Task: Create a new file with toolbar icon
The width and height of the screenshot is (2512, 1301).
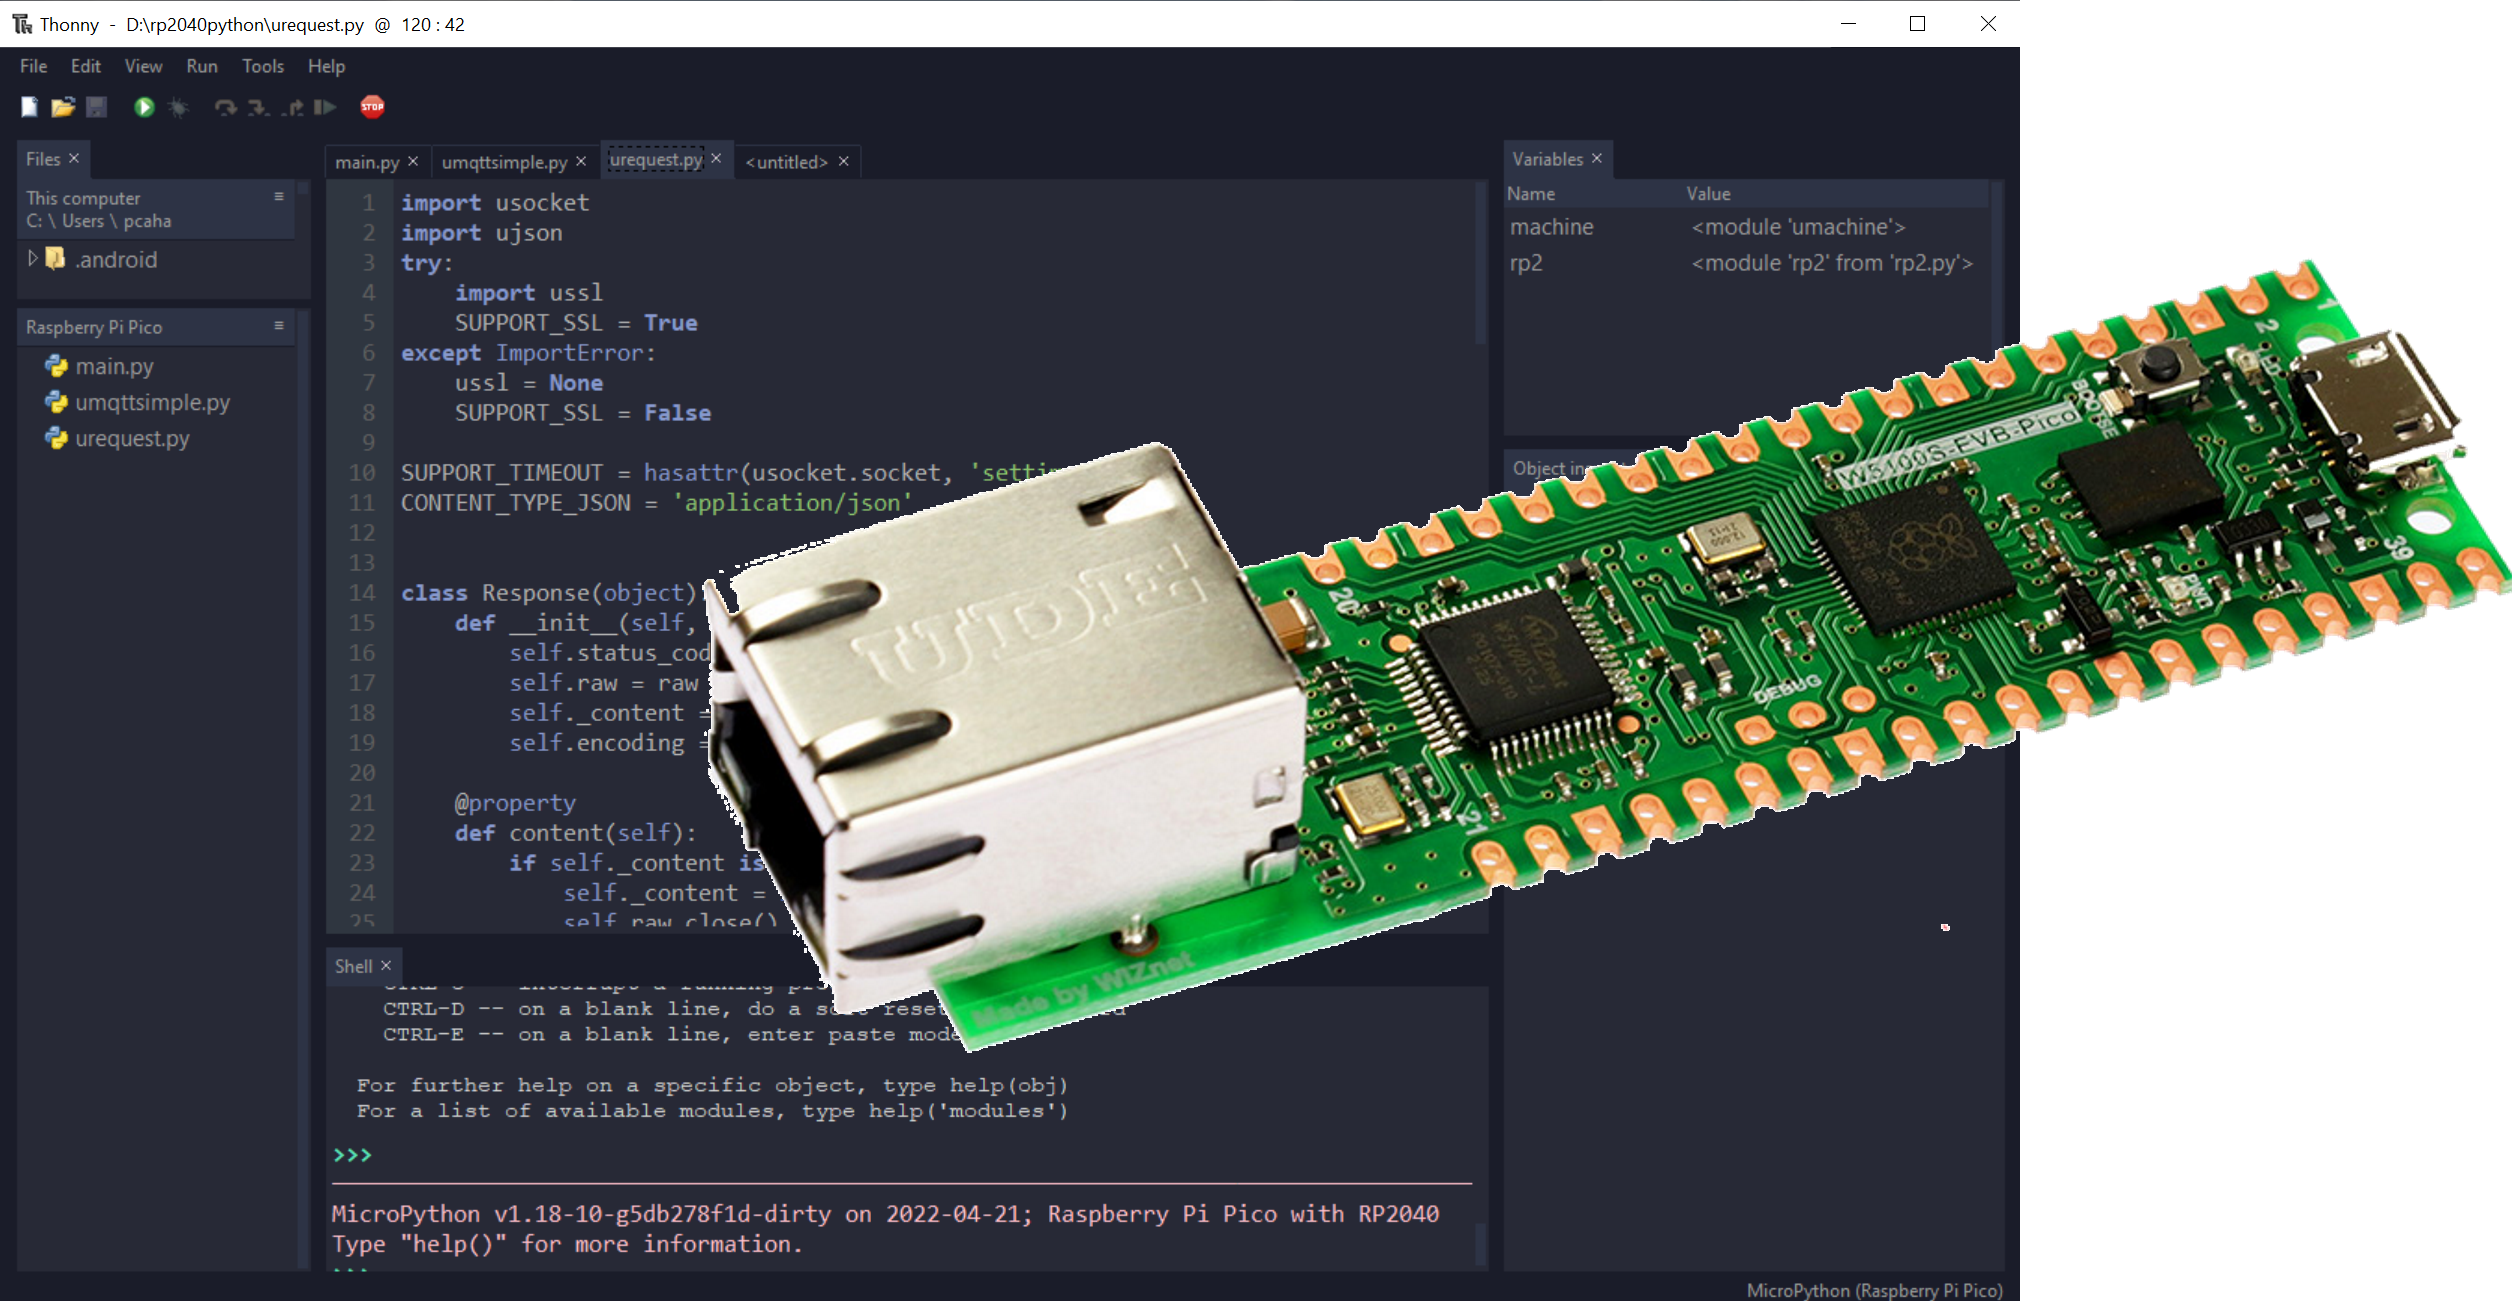Action: pyautogui.click(x=29, y=107)
